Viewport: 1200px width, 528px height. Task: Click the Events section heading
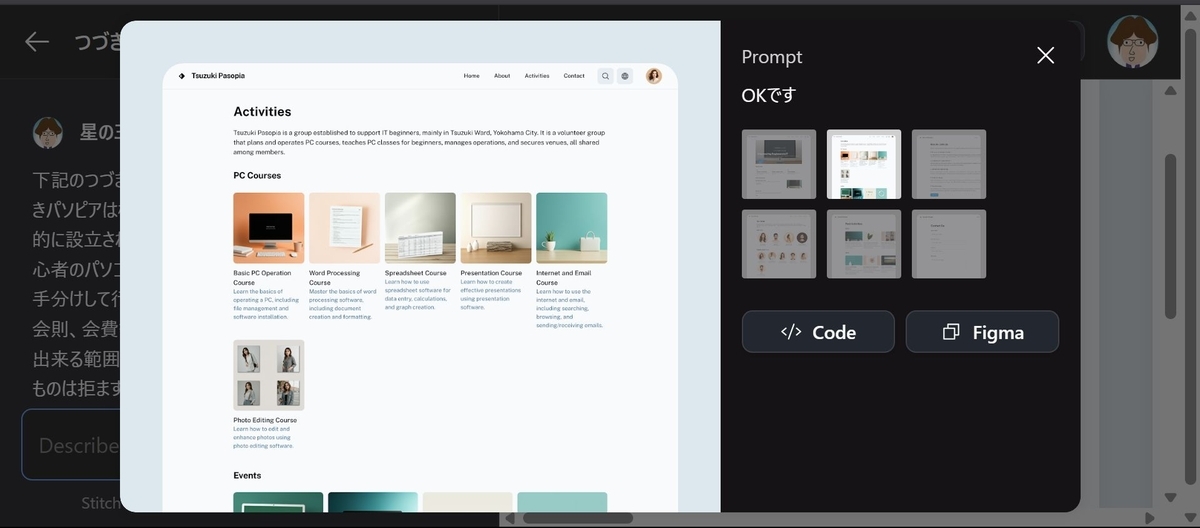point(247,475)
